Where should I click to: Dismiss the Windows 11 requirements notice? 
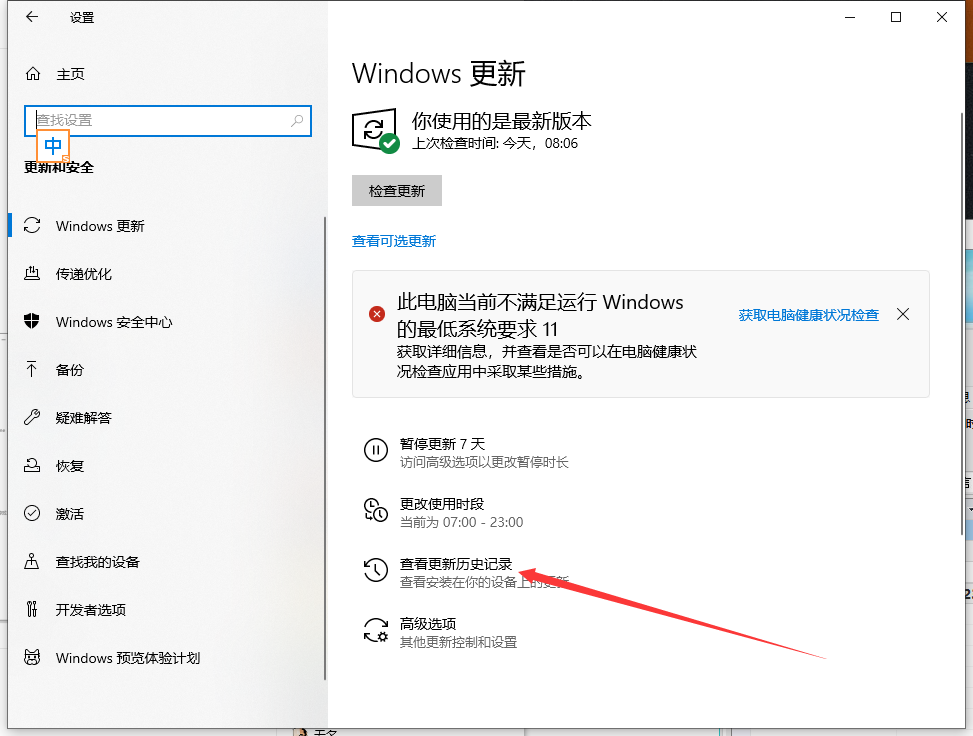pyautogui.click(x=903, y=314)
